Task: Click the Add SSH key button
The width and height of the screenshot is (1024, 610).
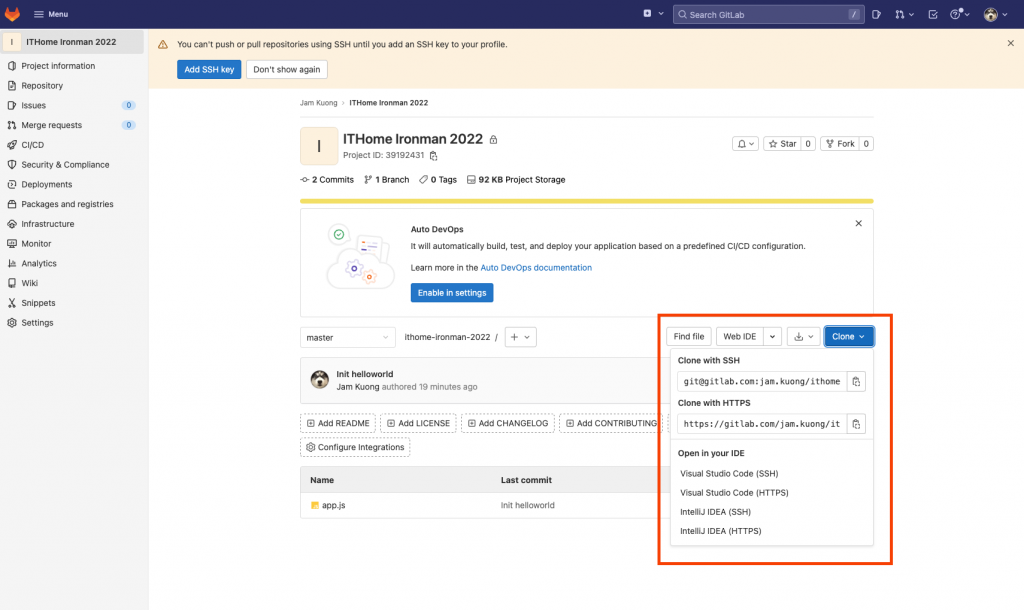Action: [x=209, y=69]
